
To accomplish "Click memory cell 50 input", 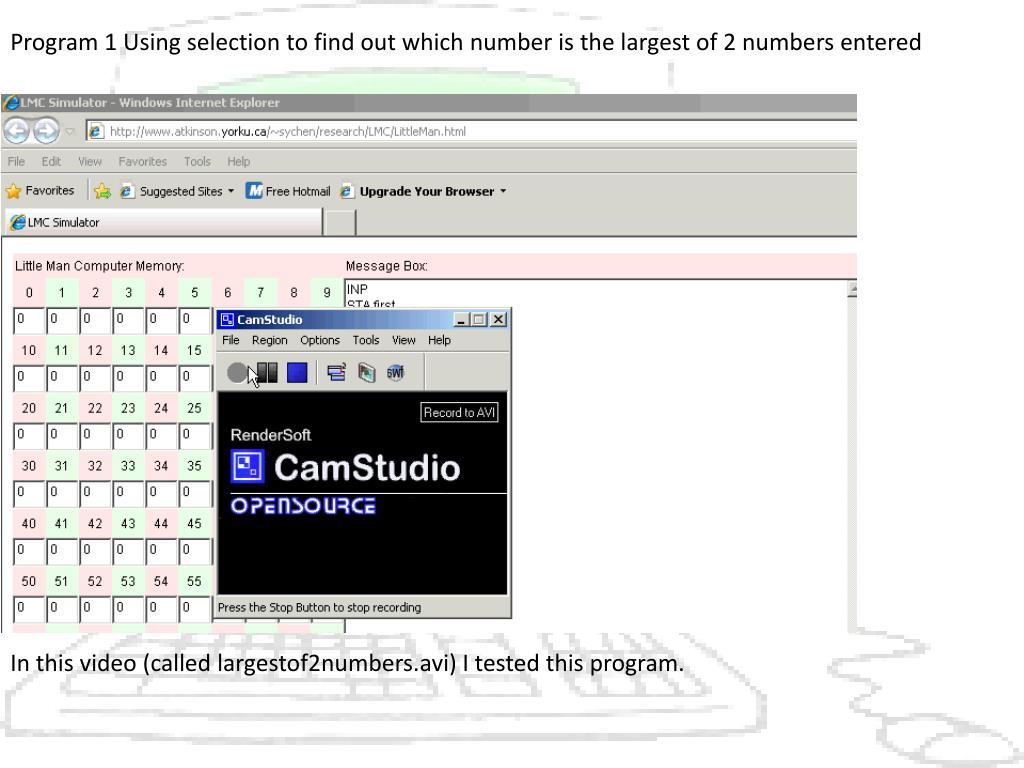I will [29, 609].
